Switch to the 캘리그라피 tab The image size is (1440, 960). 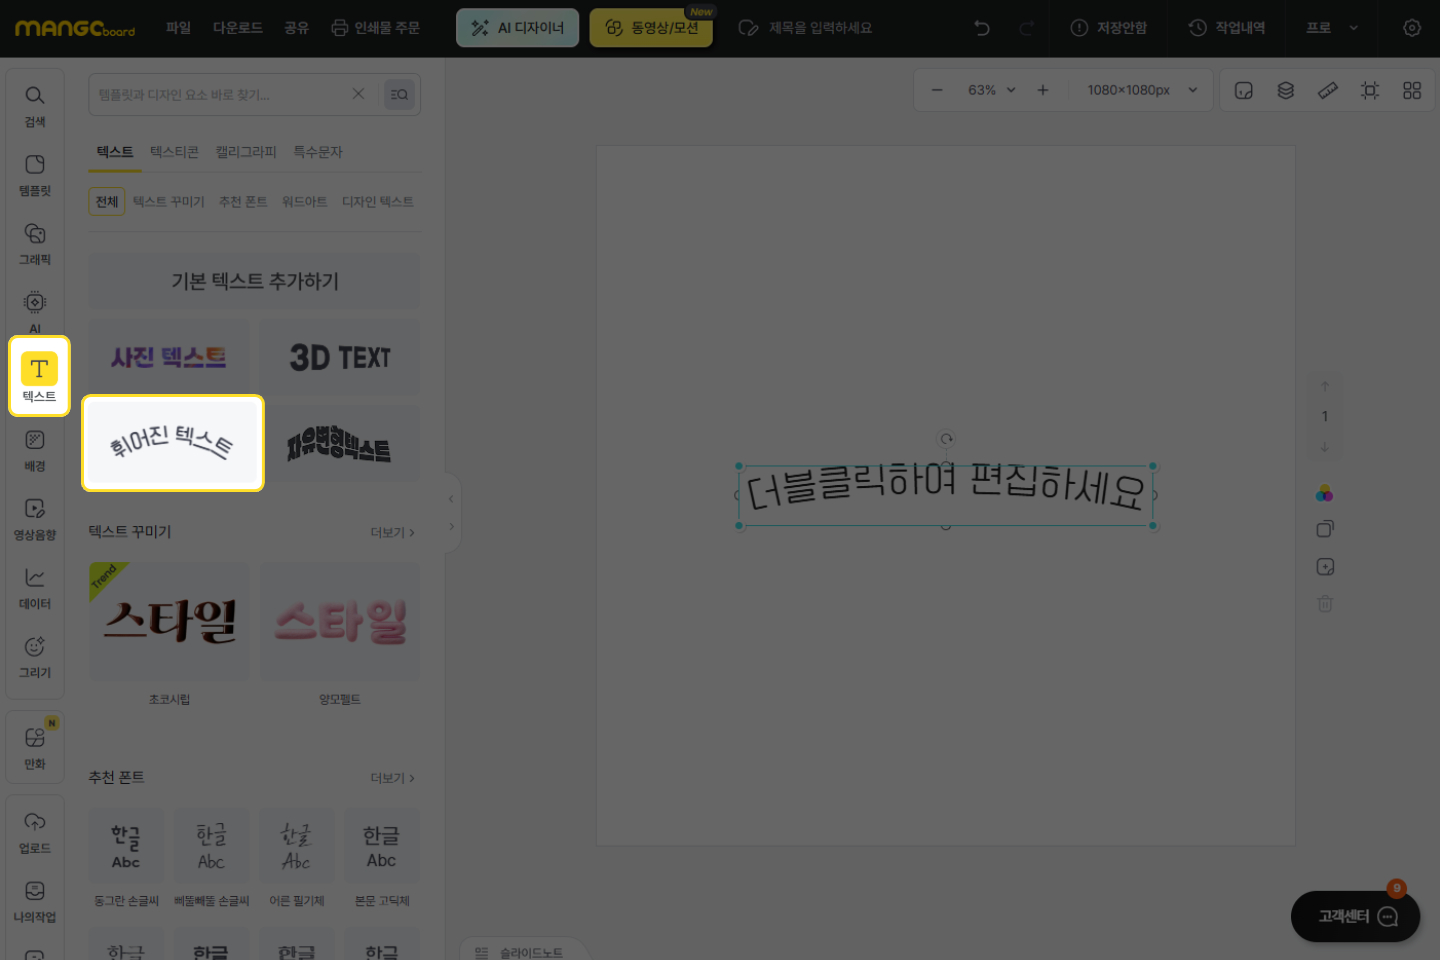click(246, 152)
